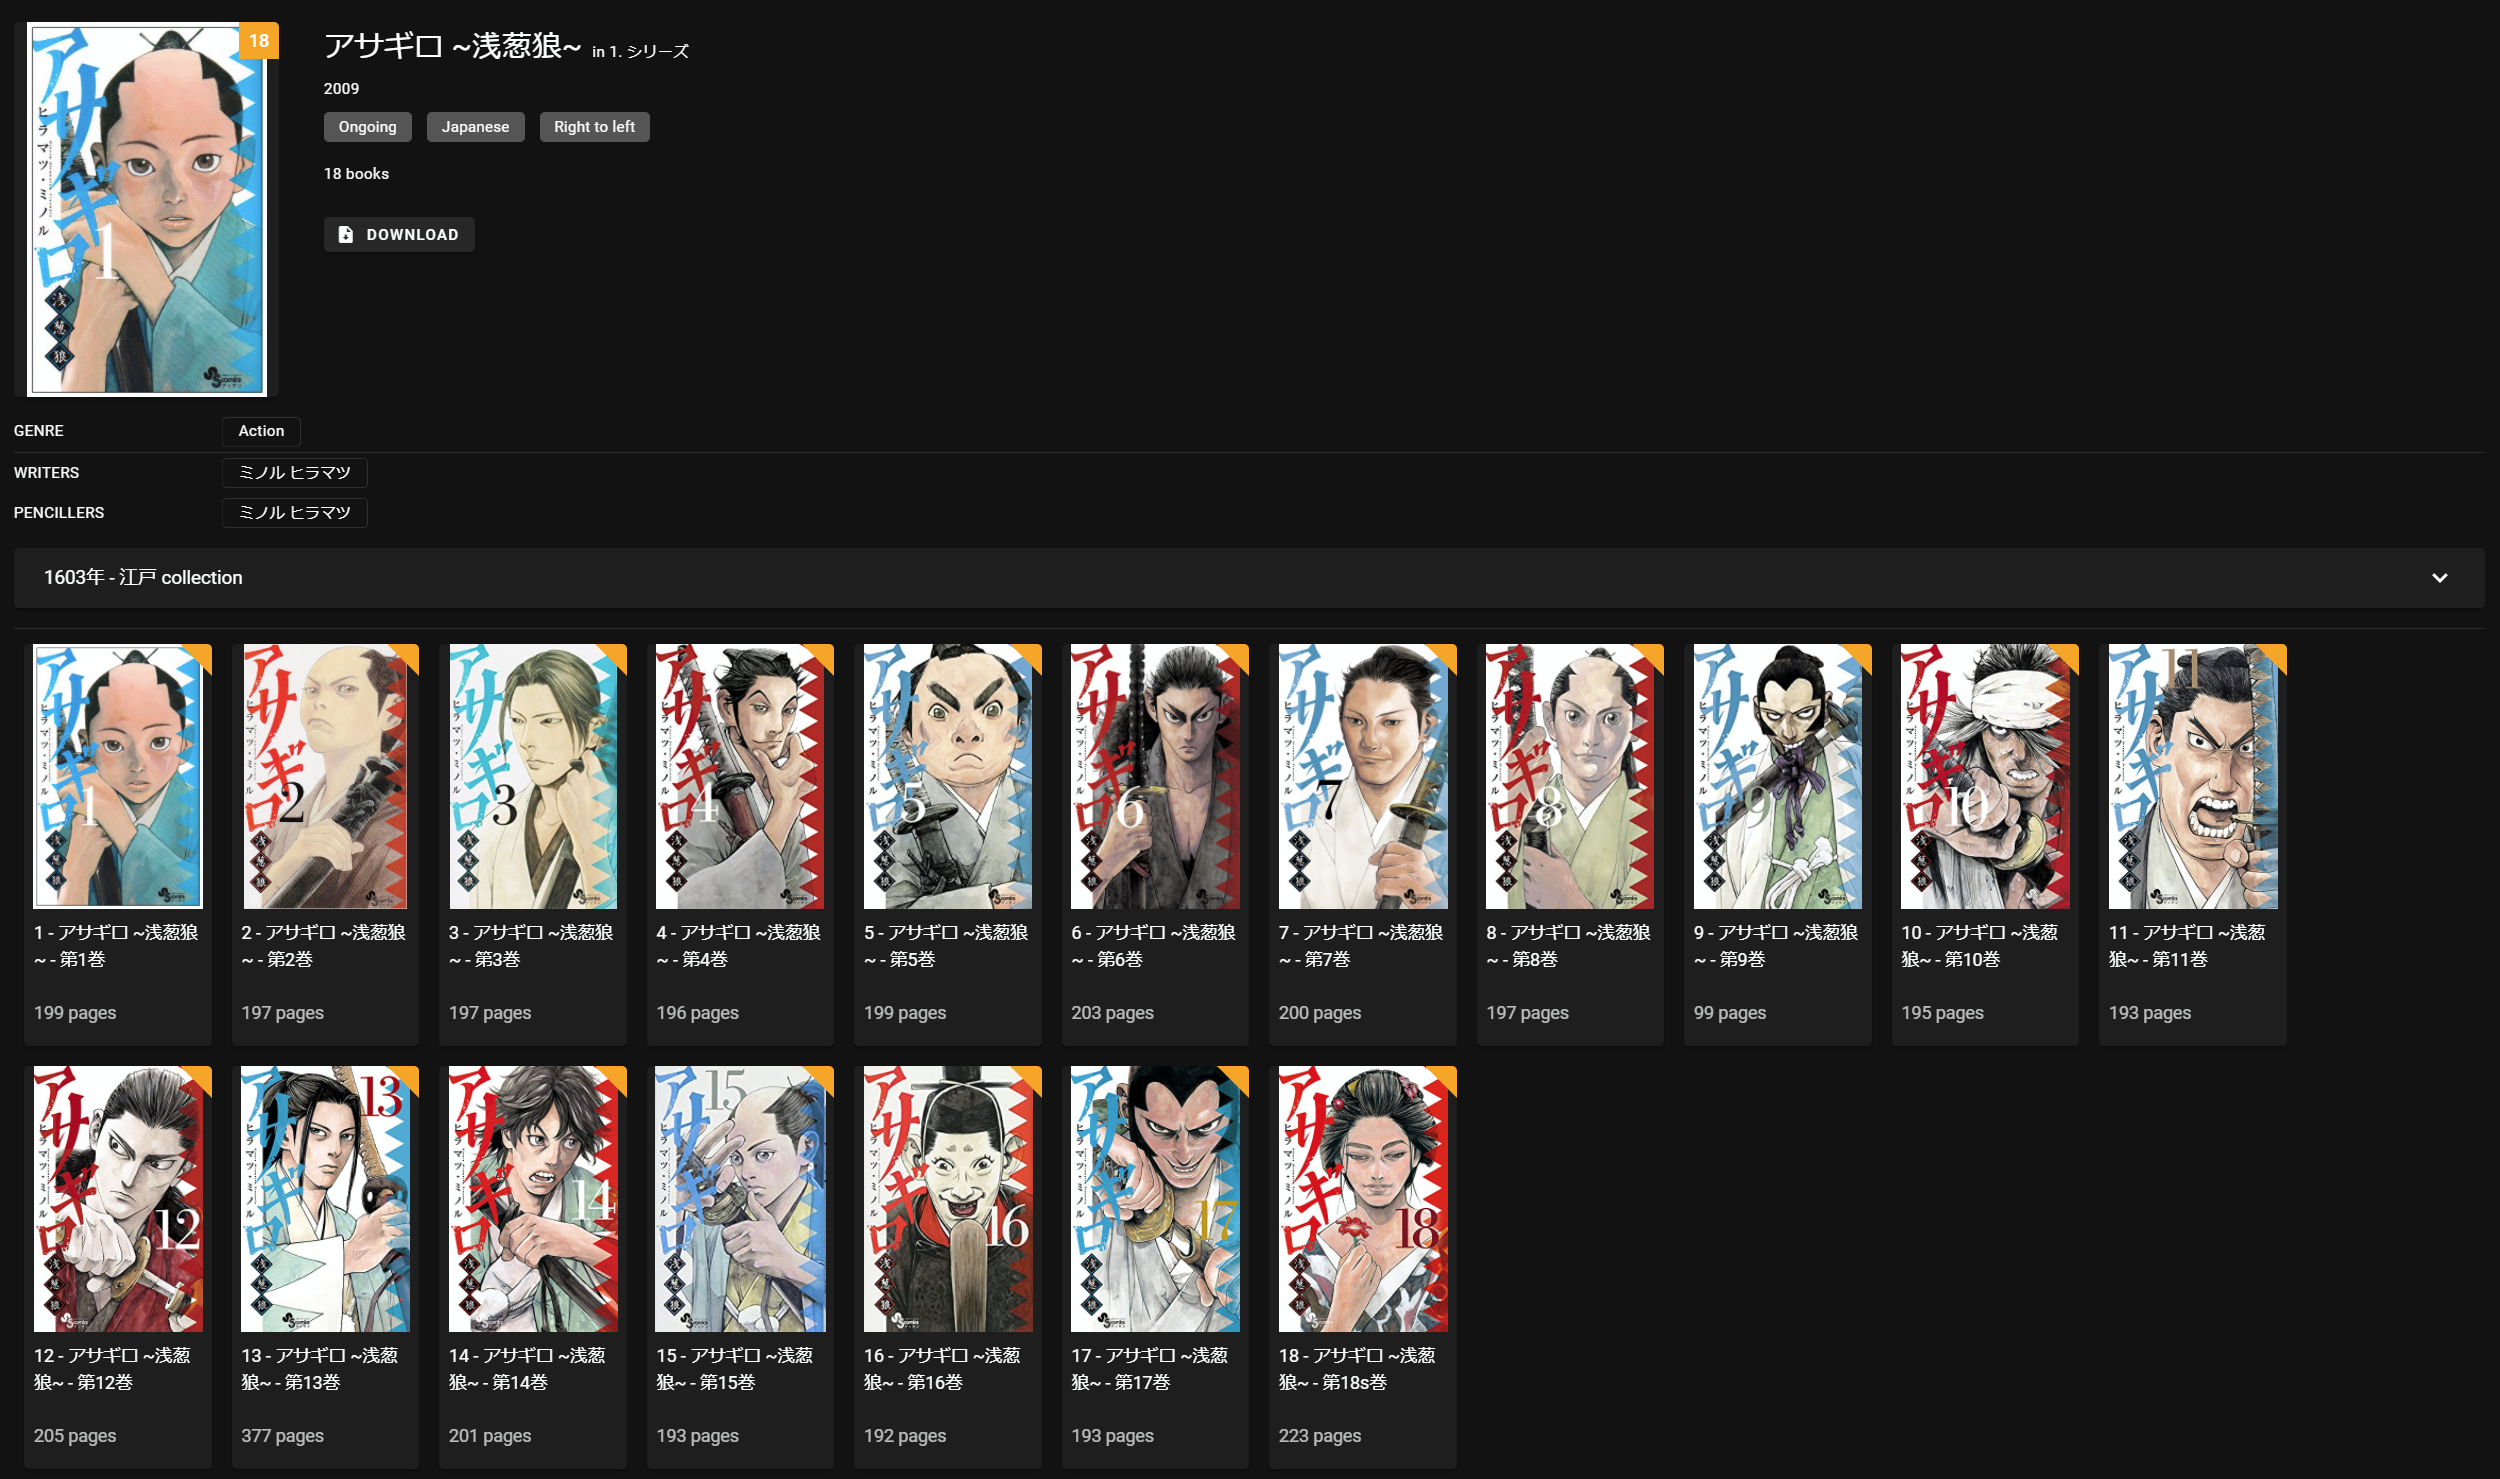Open the '1. シリーズ' library link
The image size is (2500, 1479).
tap(649, 51)
